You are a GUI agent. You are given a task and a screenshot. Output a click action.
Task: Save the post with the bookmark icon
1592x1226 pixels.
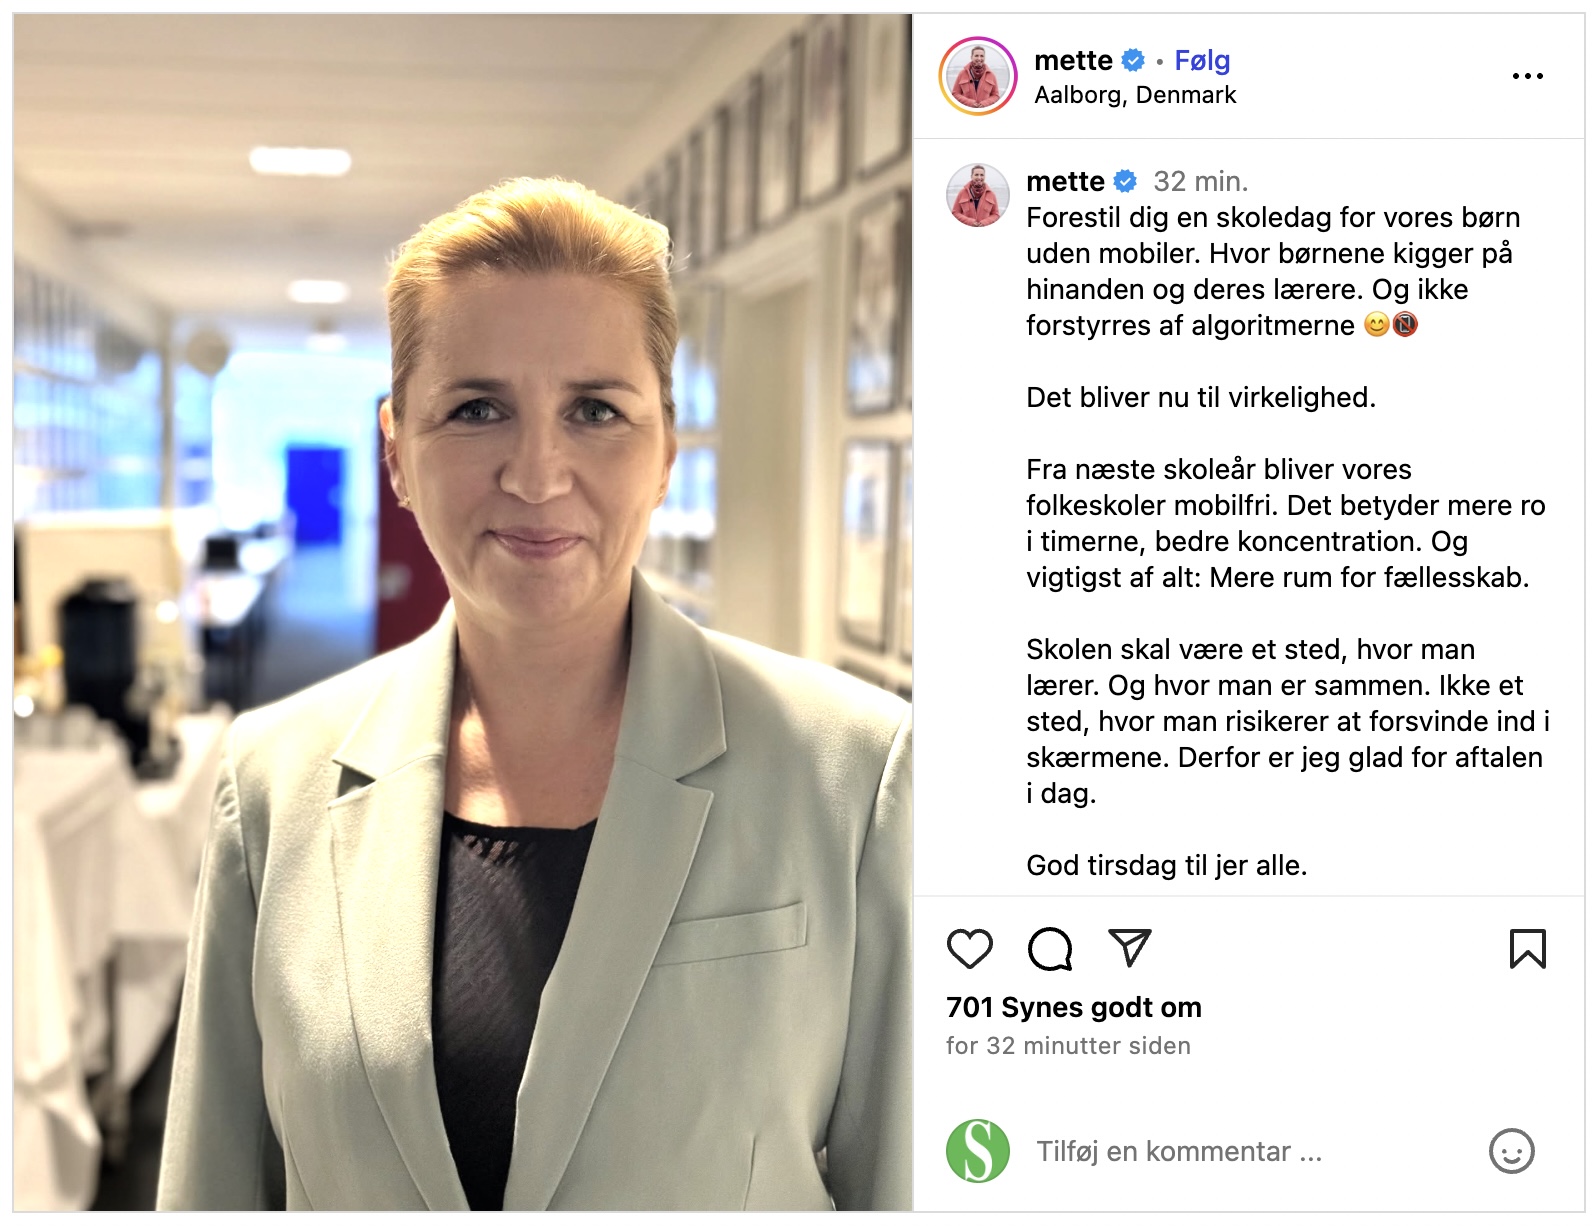(1527, 948)
